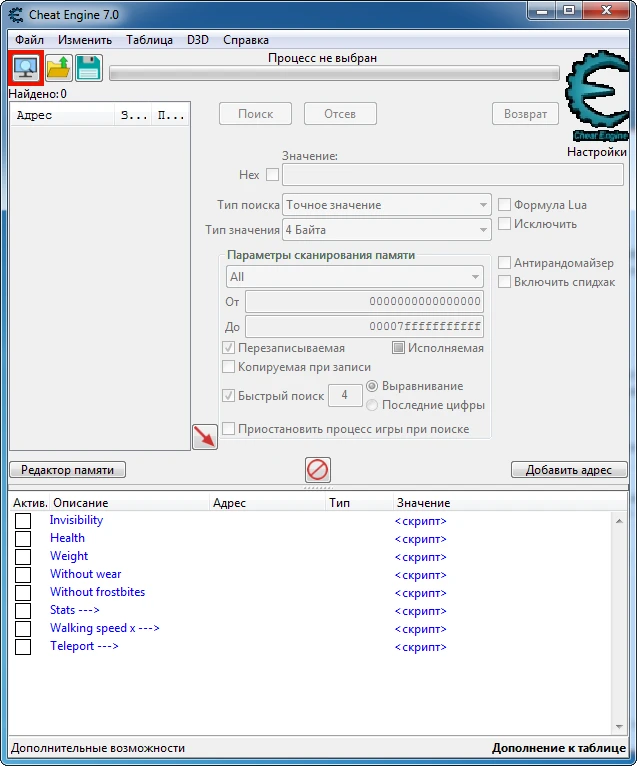
Task: Select Выравнивание radio button
Action: coord(372,386)
